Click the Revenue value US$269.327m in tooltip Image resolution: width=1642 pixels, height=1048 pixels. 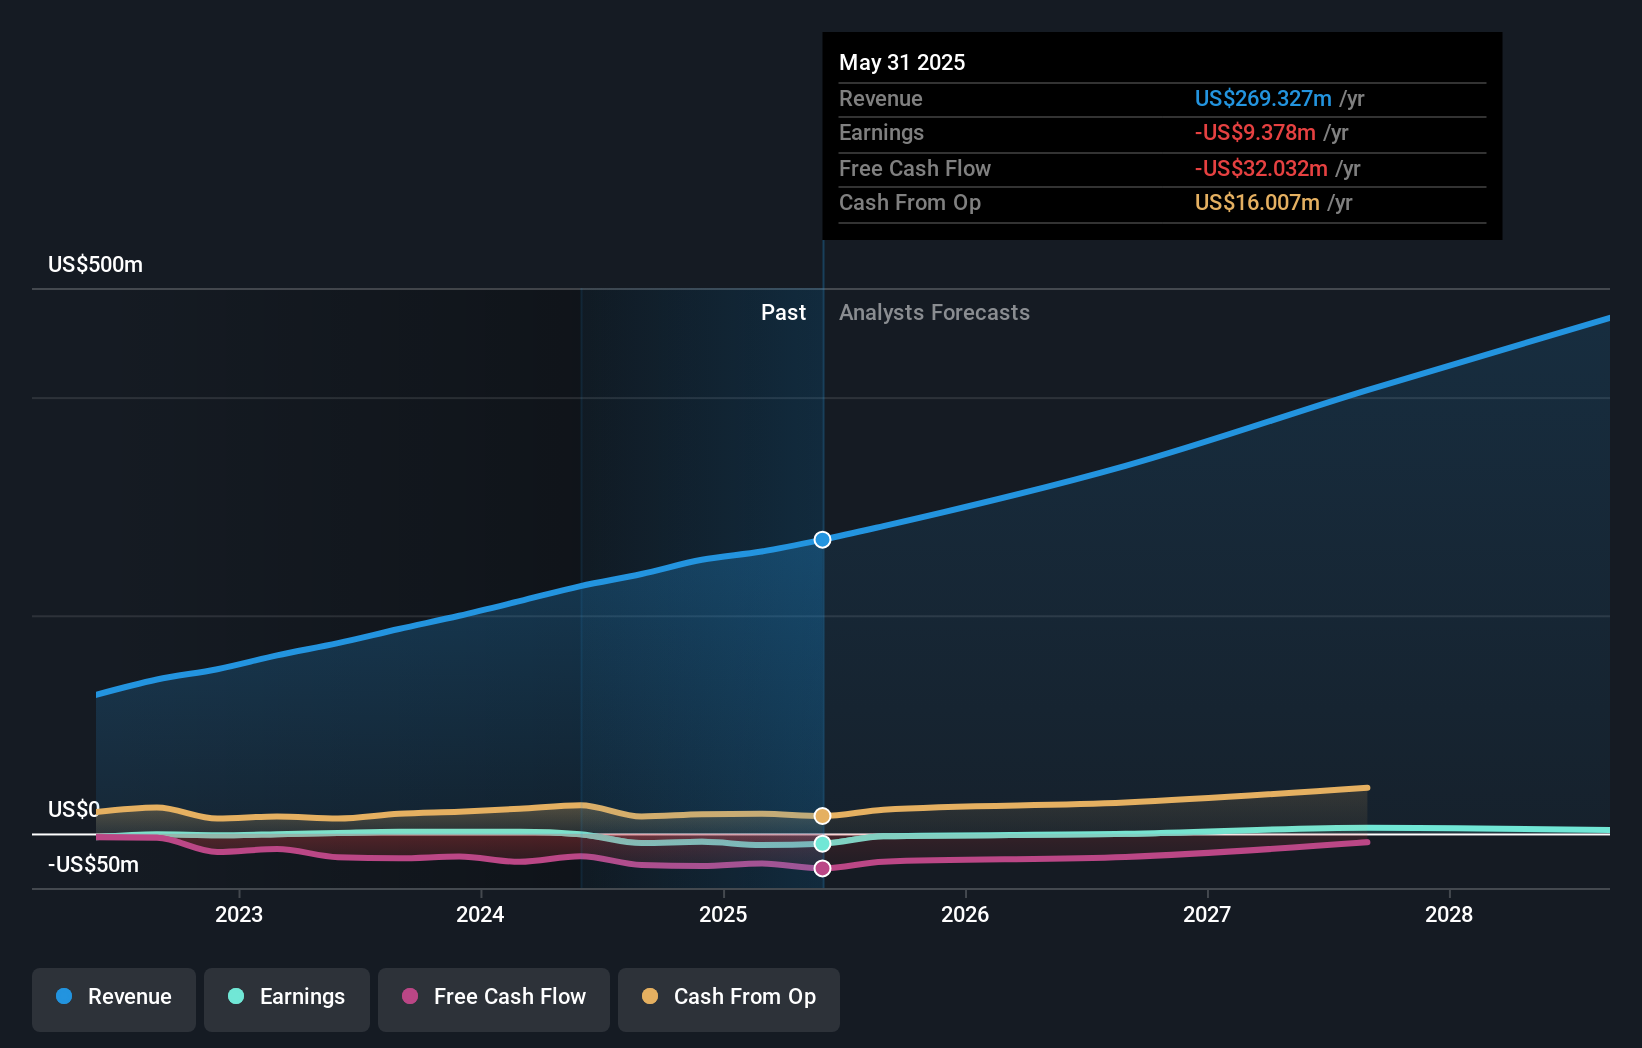(x=1264, y=98)
